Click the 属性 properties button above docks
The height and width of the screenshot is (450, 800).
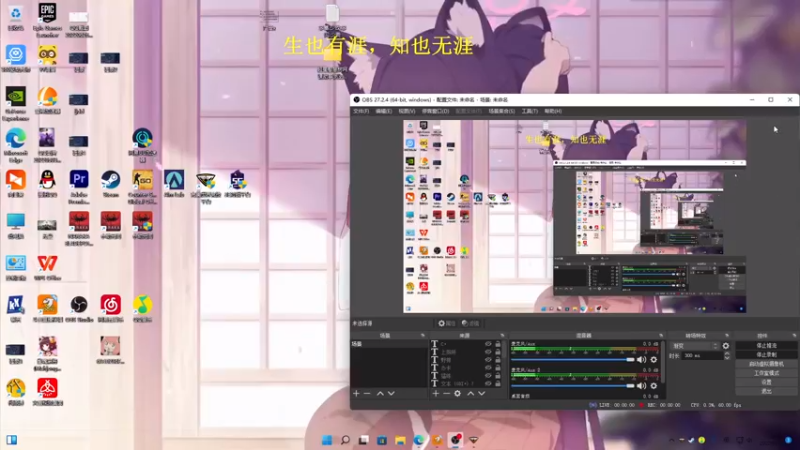(x=446, y=323)
